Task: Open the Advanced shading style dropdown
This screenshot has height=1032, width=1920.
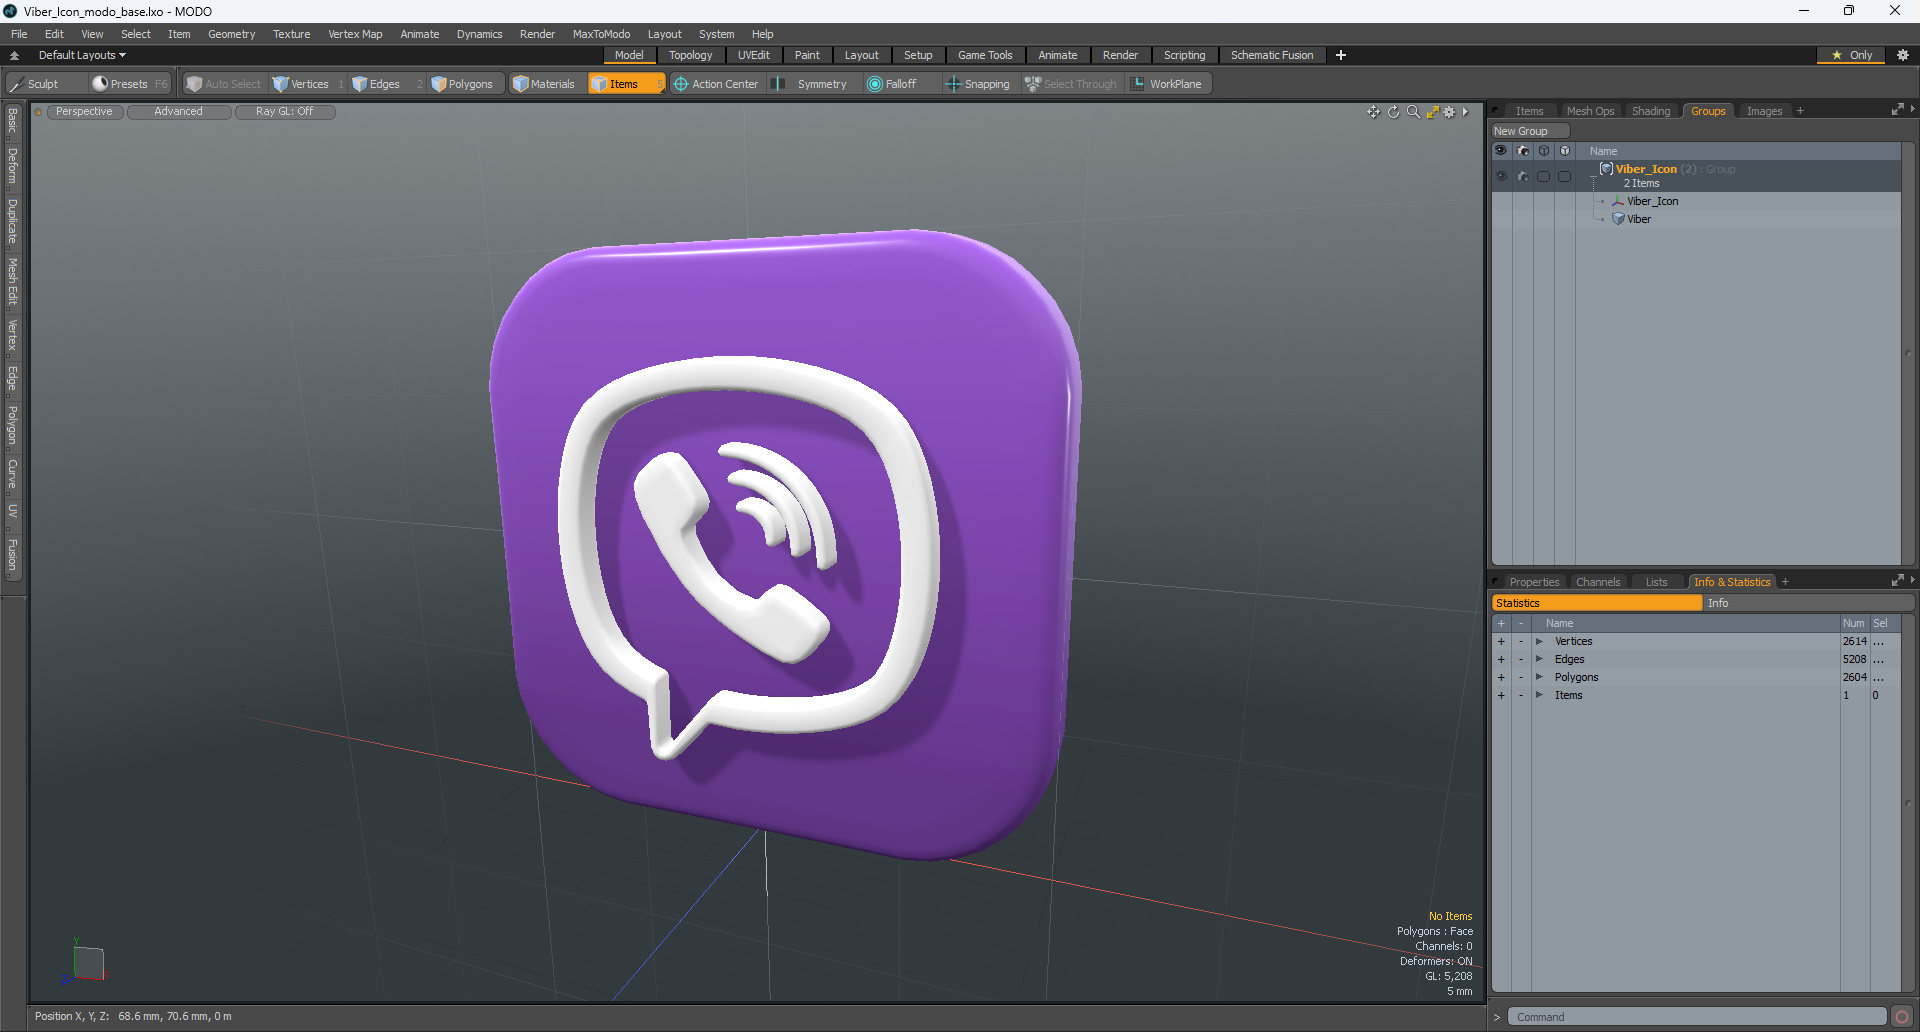Action: (178, 112)
